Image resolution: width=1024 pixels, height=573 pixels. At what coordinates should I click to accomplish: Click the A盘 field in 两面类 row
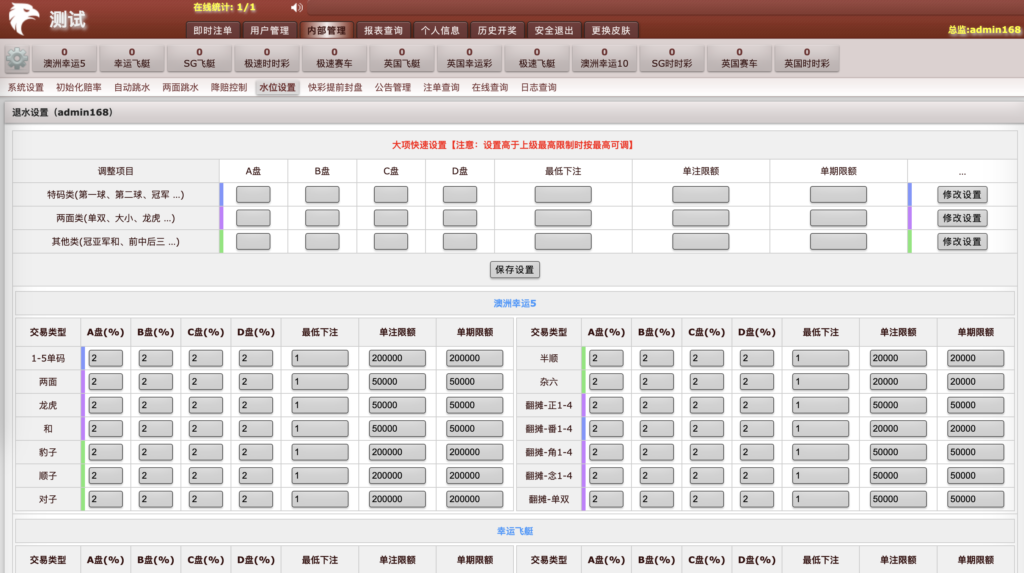[x=253, y=218]
